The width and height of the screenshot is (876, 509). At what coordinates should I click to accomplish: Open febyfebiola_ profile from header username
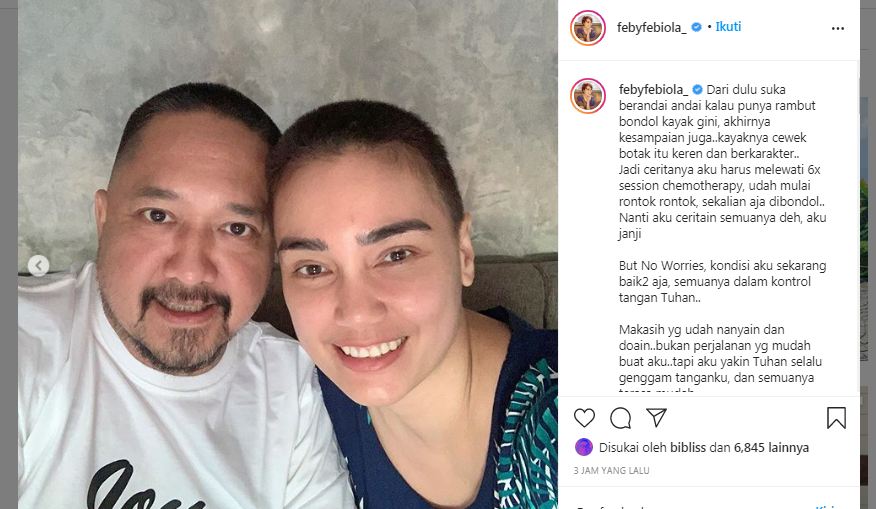pyautogui.click(x=651, y=27)
